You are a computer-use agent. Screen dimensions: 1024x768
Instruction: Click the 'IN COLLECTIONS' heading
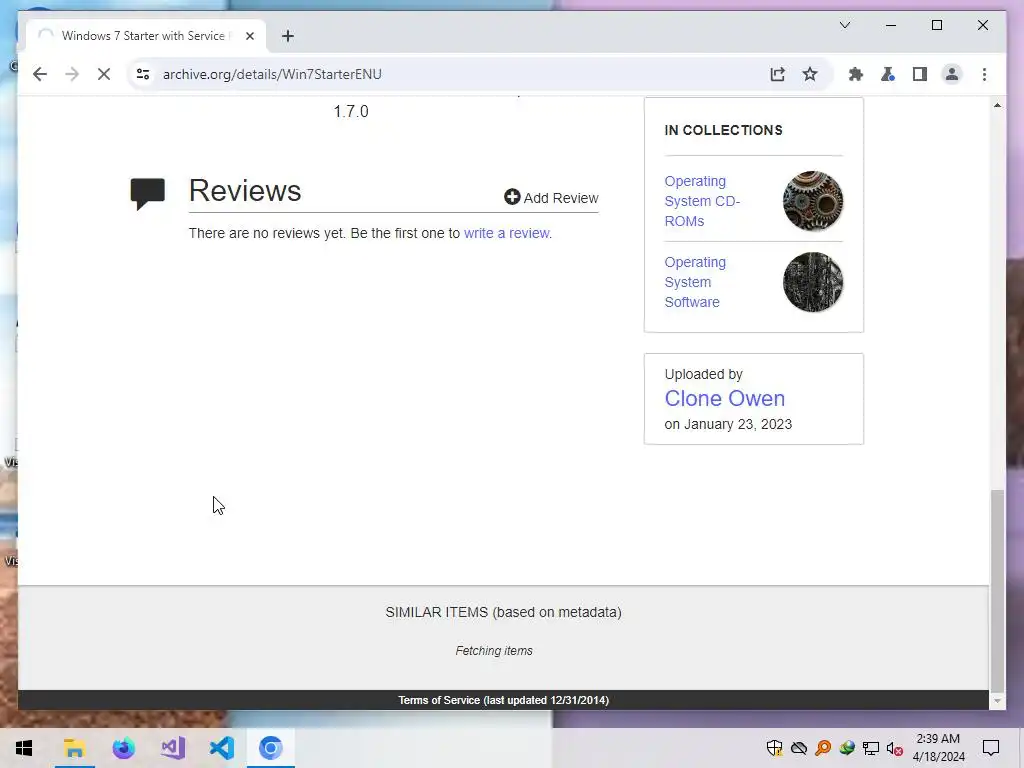(x=724, y=130)
